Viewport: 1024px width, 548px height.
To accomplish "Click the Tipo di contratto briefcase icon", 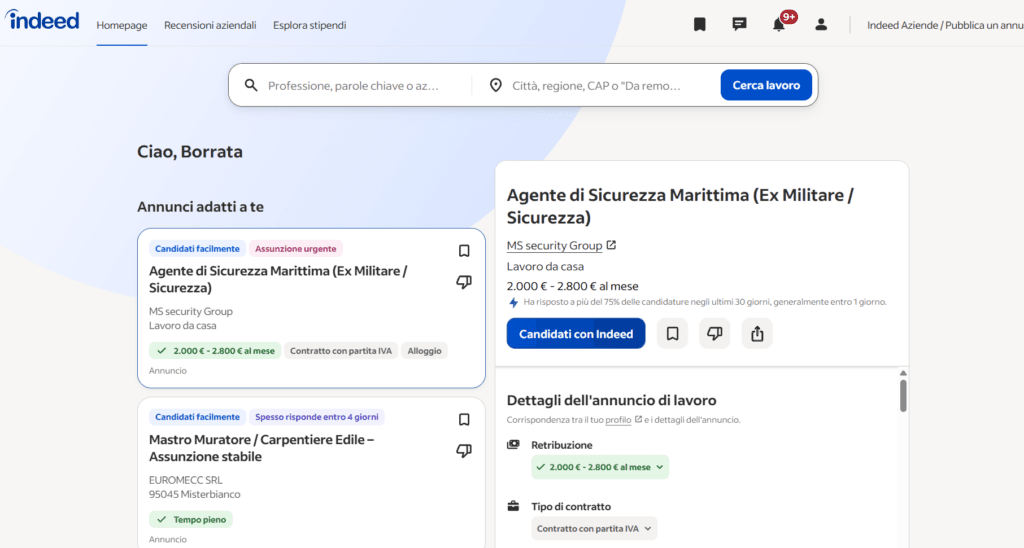I will [x=513, y=506].
